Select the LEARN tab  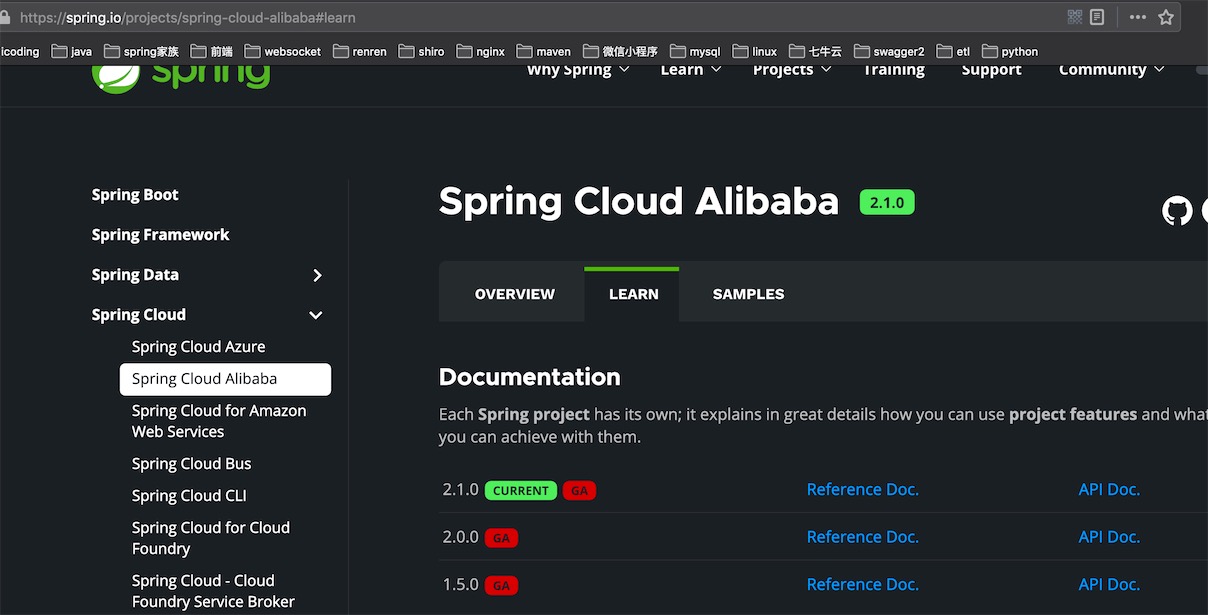(x=633, y=294)
